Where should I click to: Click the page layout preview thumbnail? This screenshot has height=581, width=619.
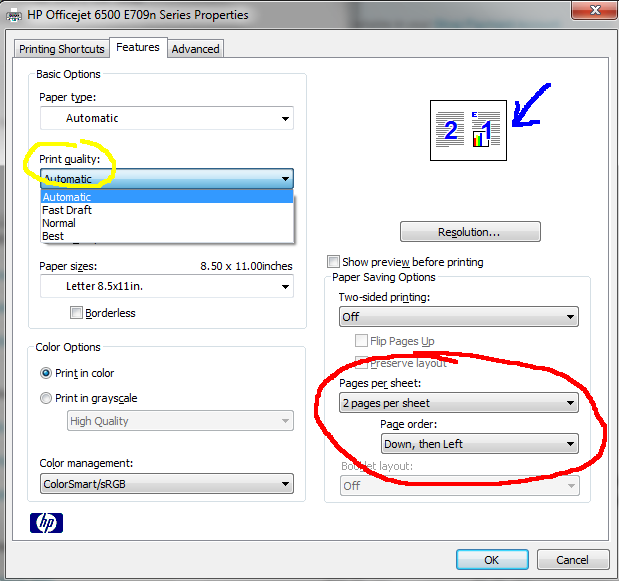pyautogui.click(x=468, y=130)
